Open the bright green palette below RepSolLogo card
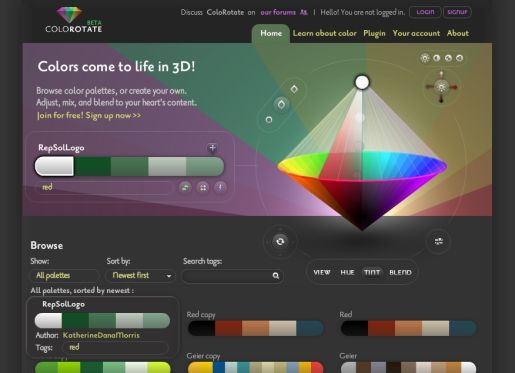 [102, 367]
